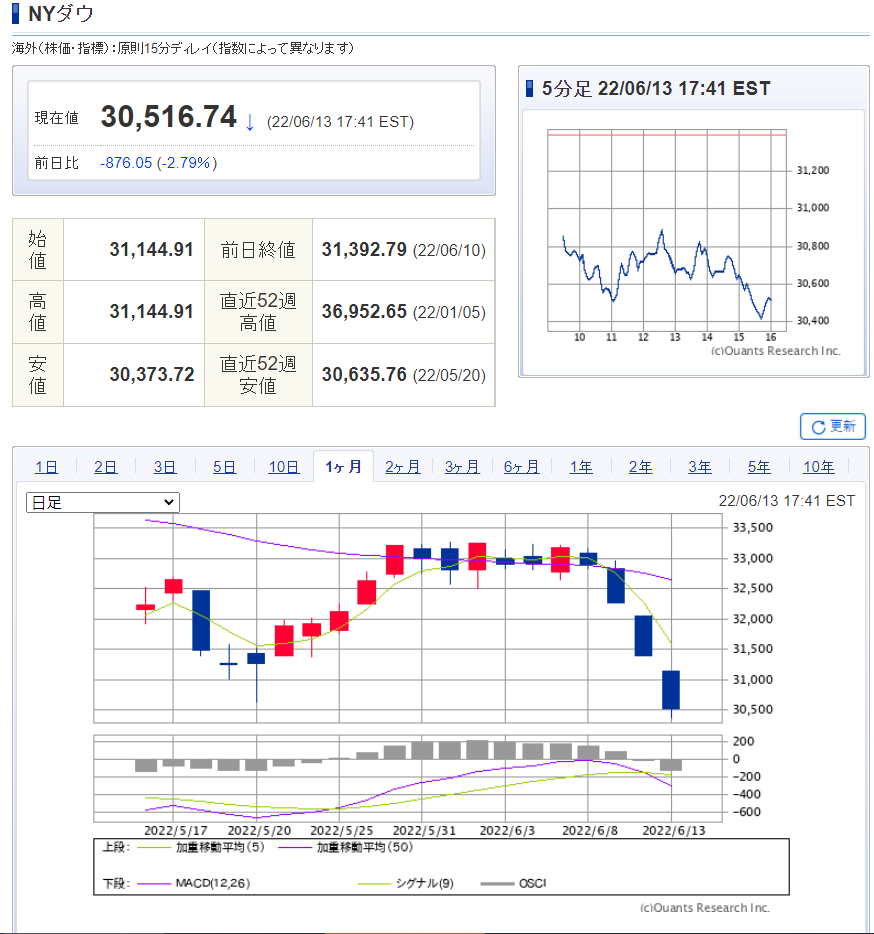The width and height of the screenshot is (874, 934).
Task: Select the 2日 period tab
Action: (105, 467)
